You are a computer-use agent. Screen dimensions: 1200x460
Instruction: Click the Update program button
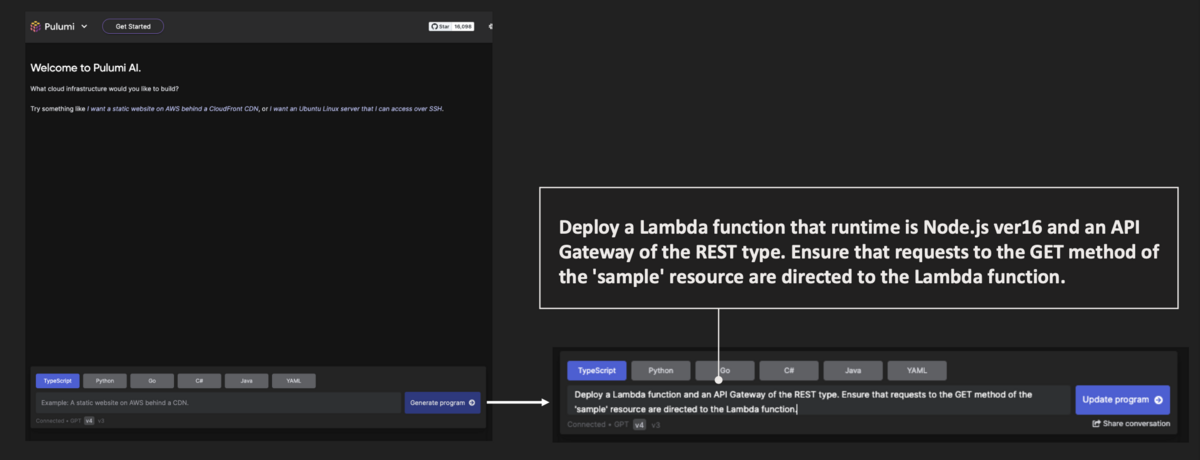pyautogui.click(x=1122, y=400)
